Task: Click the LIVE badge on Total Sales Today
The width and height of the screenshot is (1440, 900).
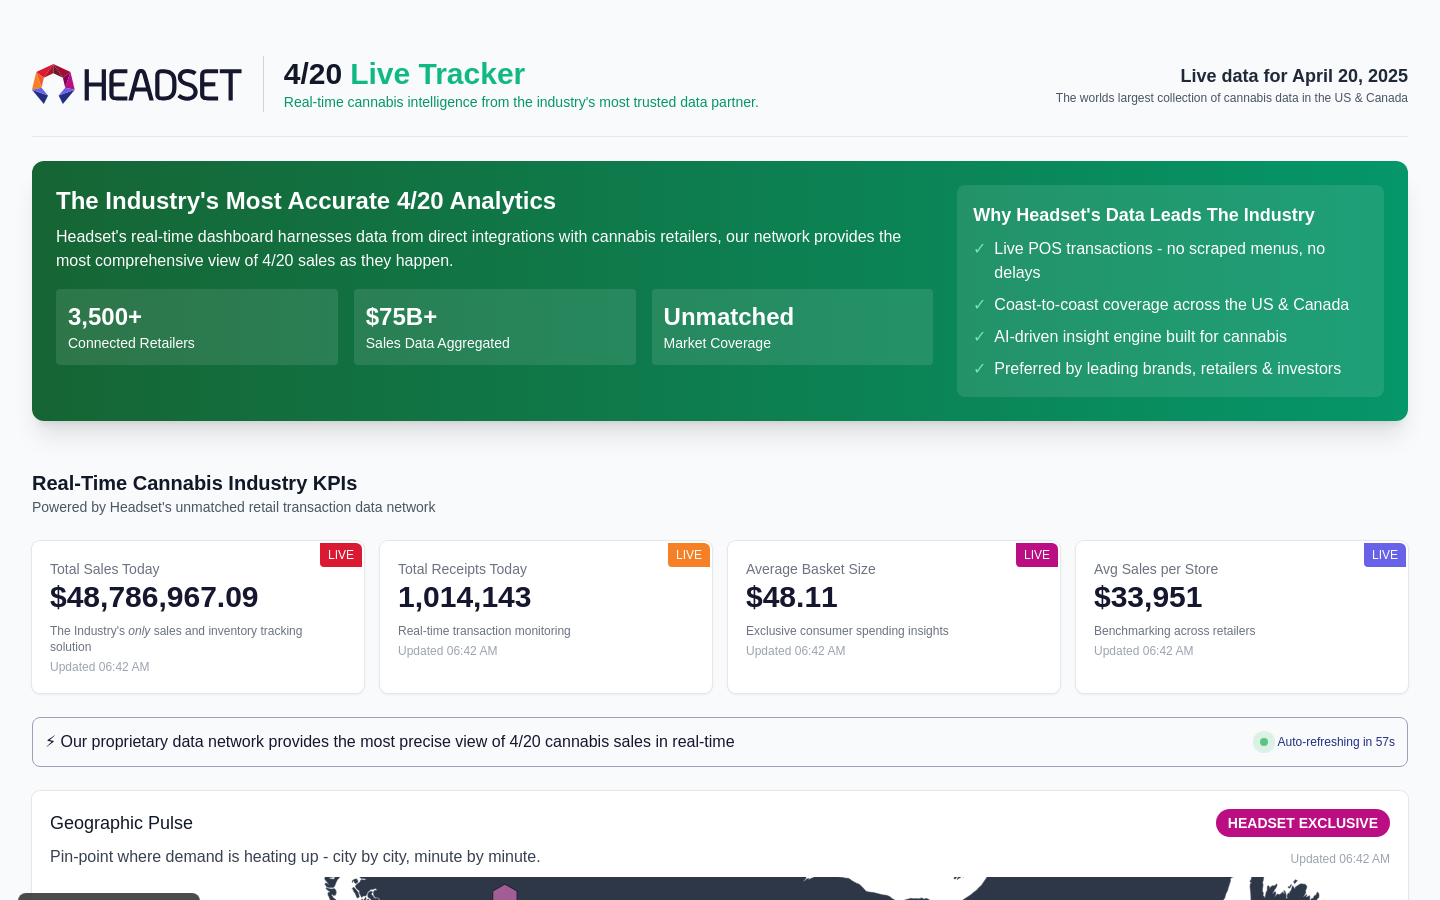Action: point(341,555)
